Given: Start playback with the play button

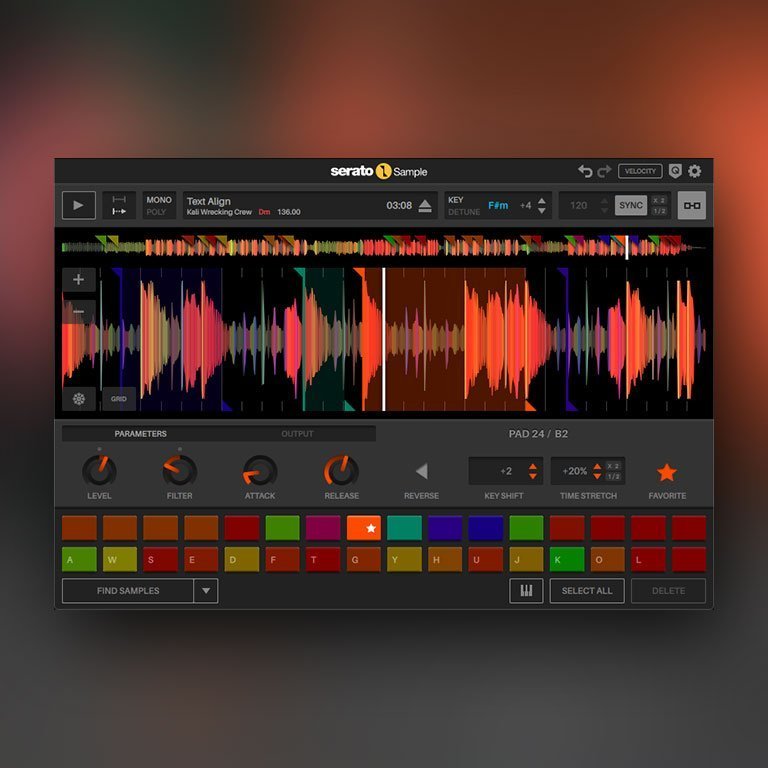Looking at the screenshot, I should pyautogui.click(x=78, y=205).
